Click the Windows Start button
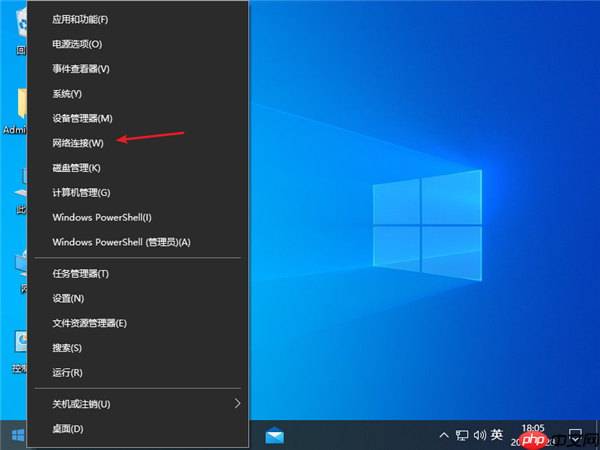Image resolution: width=600 pixels, height=450 pixels. (x=18, y=435)
